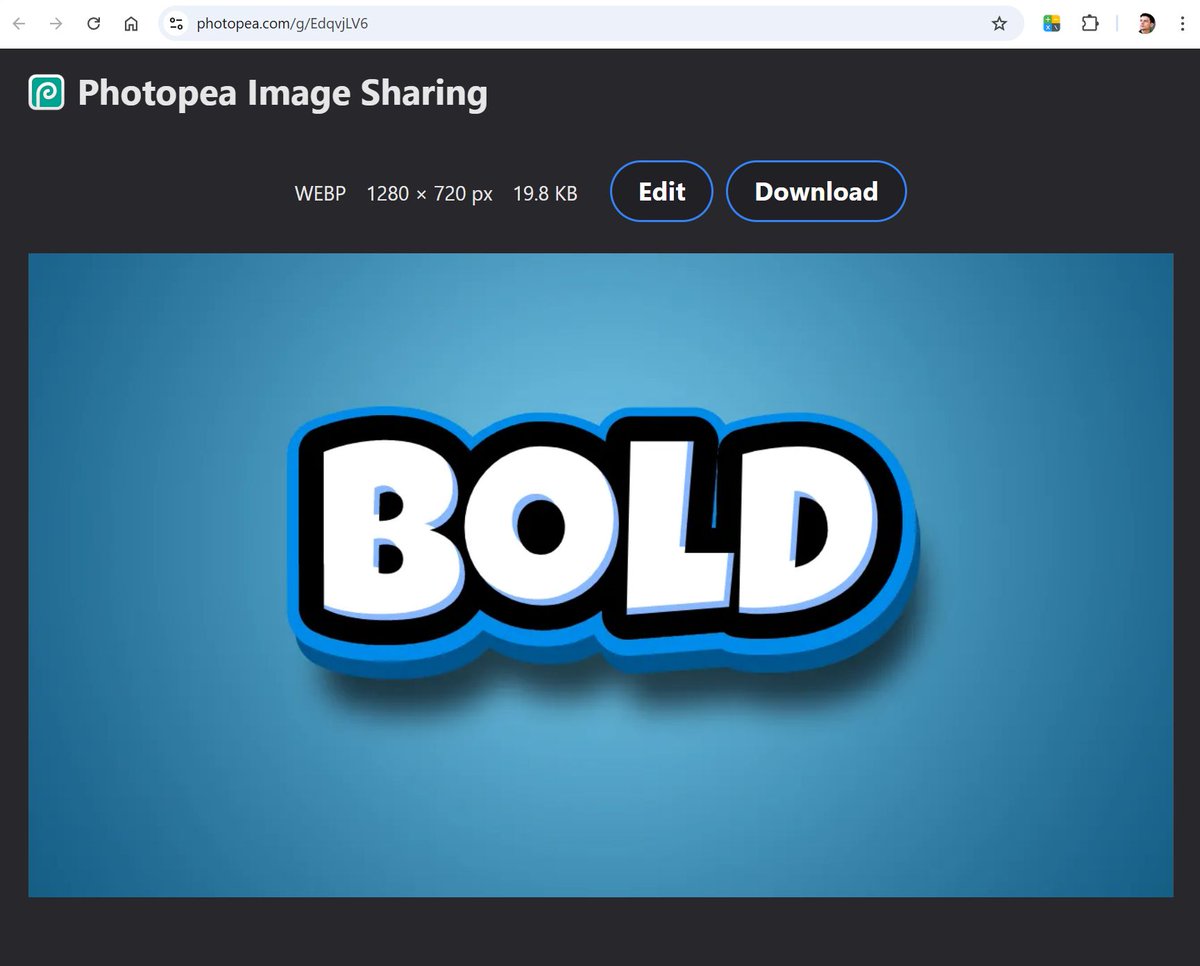Click the Photopea logo icon
1200x966 pixels.
46,92
